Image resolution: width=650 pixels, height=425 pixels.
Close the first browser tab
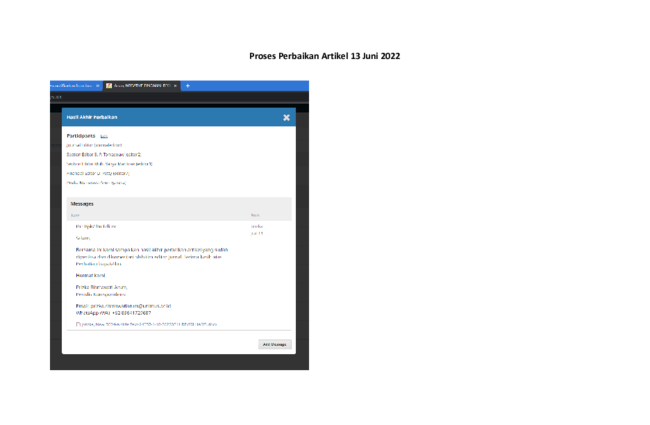click(98, 86)
